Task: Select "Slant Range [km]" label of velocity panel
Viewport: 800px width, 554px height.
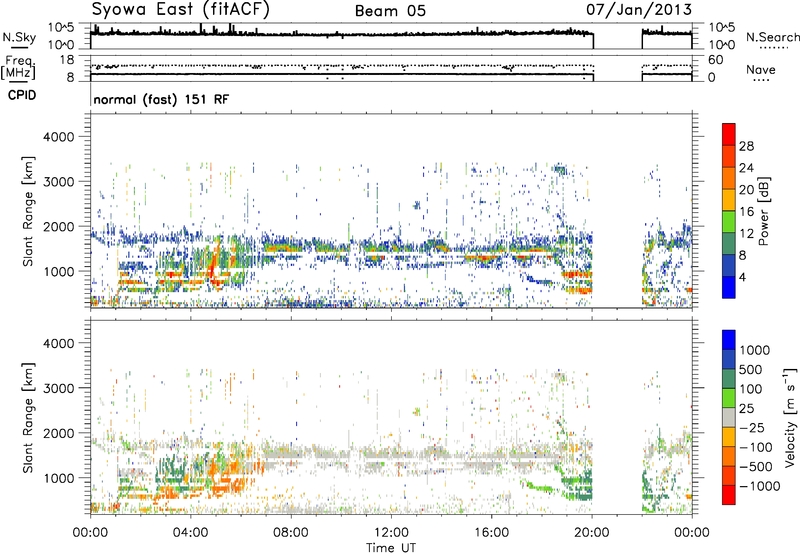Action: point(28,417)
